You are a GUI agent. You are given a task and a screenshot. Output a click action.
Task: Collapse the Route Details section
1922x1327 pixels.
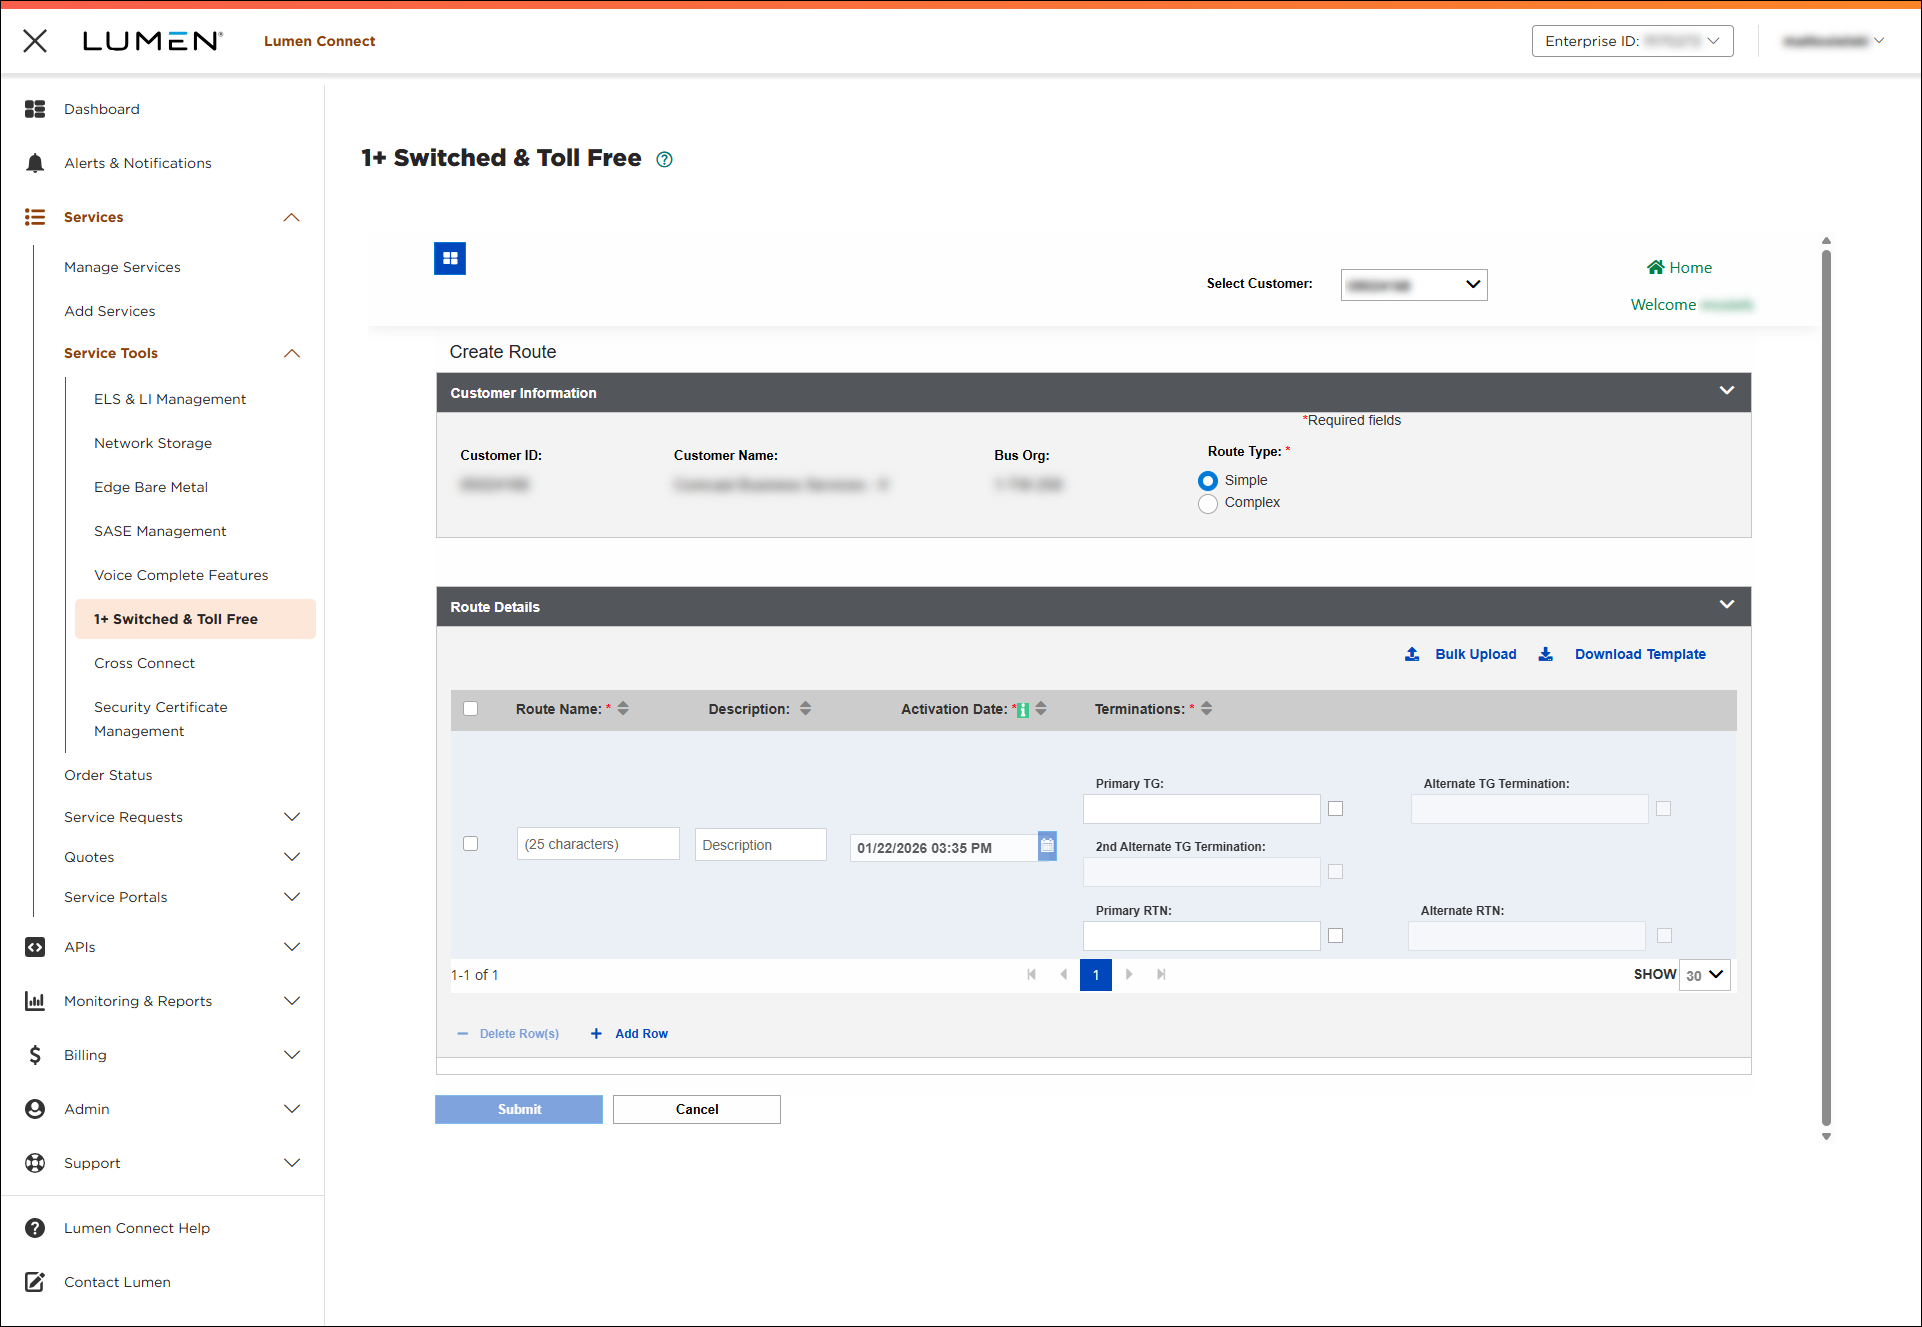tap(1727, 605)
